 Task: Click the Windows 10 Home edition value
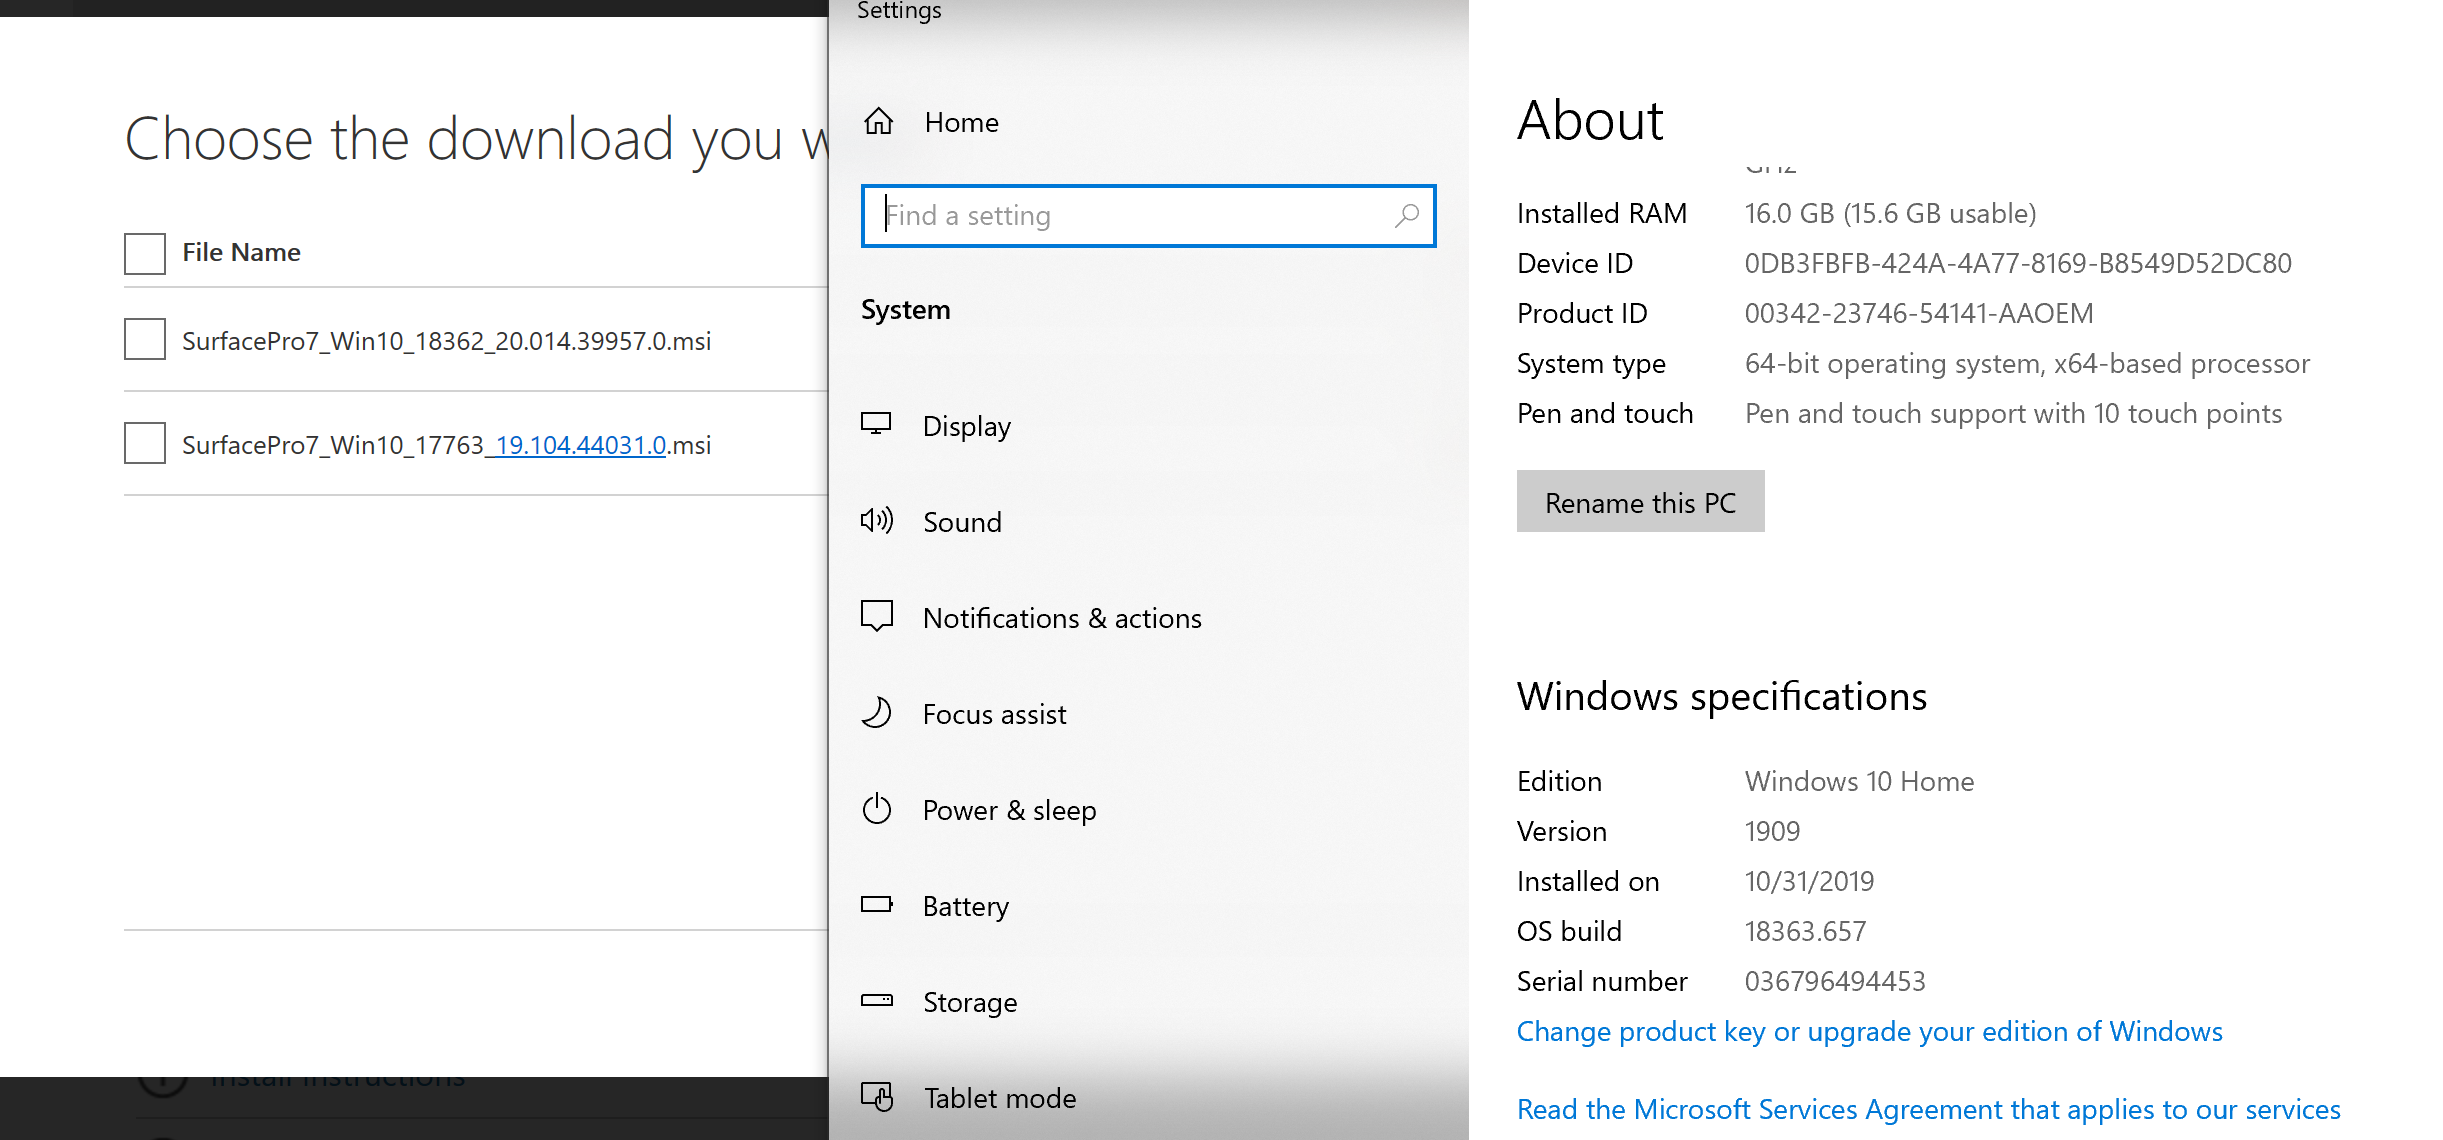pyautogui.click(x=1859, y=781)
